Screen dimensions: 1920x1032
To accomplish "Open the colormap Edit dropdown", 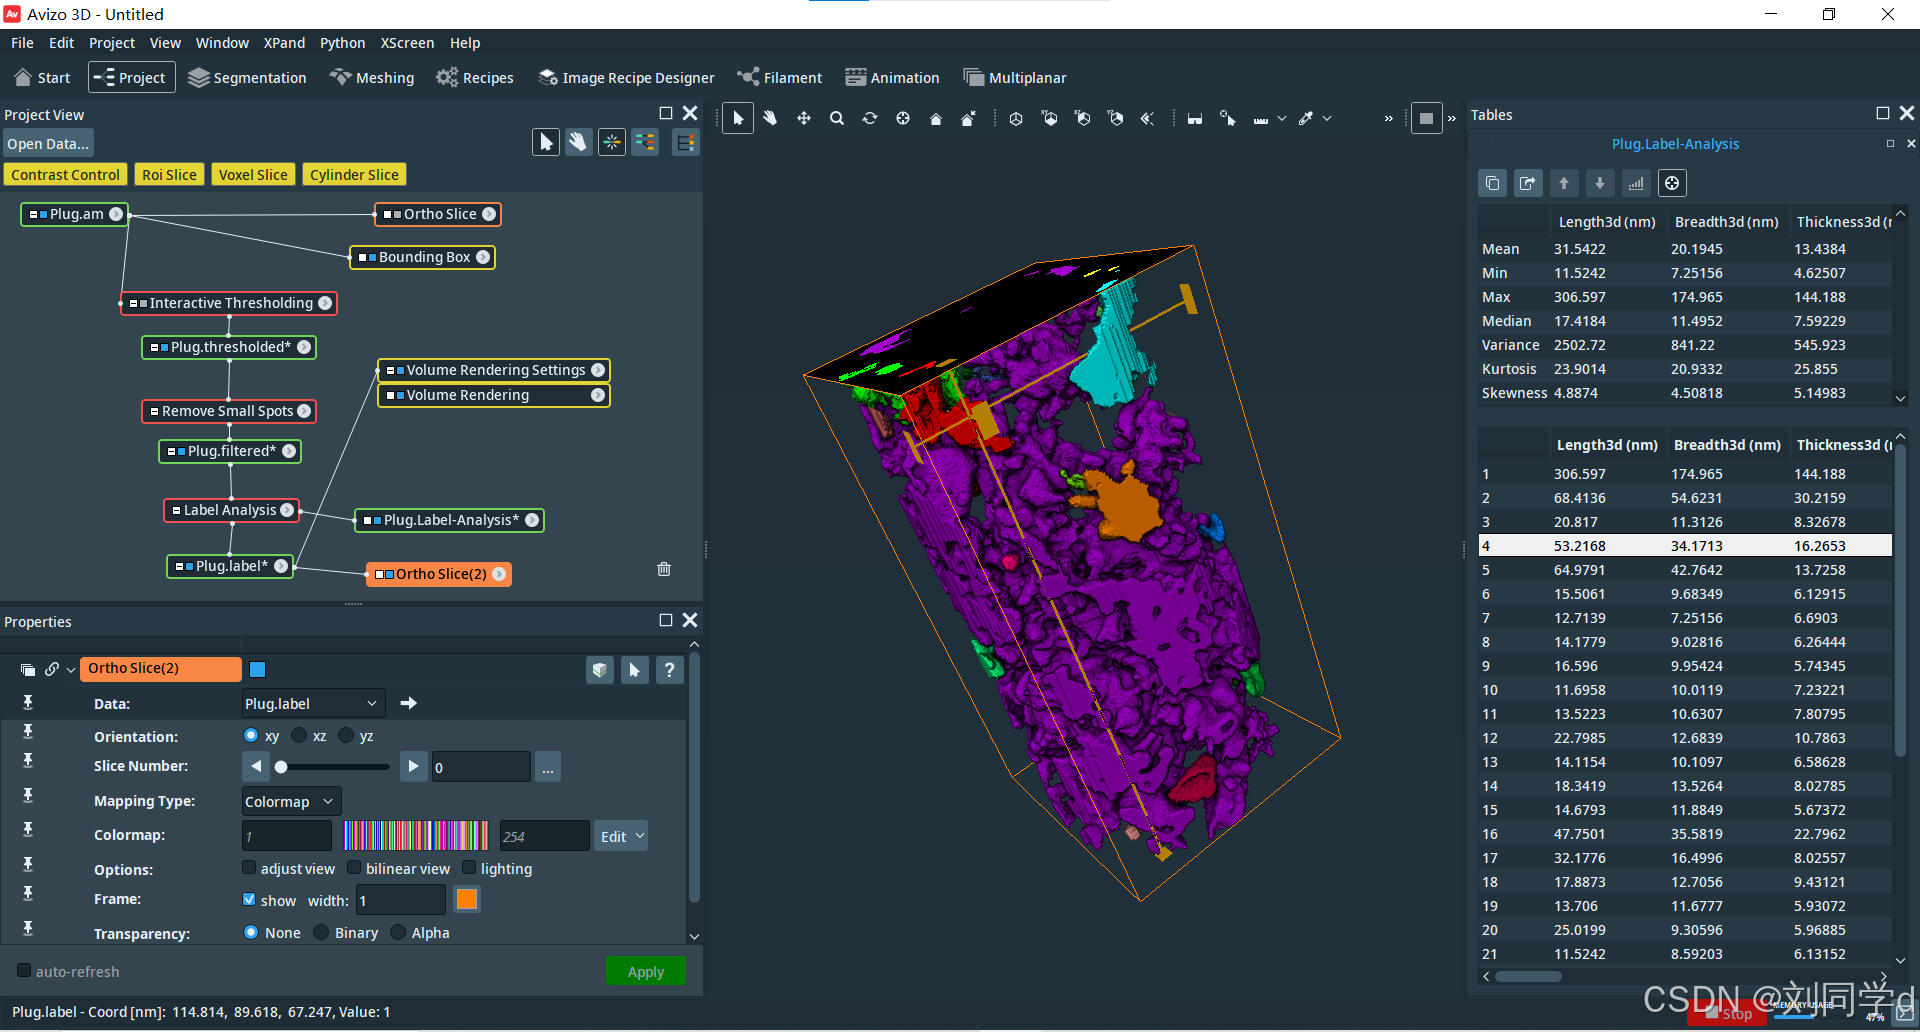I will (621, 836).
